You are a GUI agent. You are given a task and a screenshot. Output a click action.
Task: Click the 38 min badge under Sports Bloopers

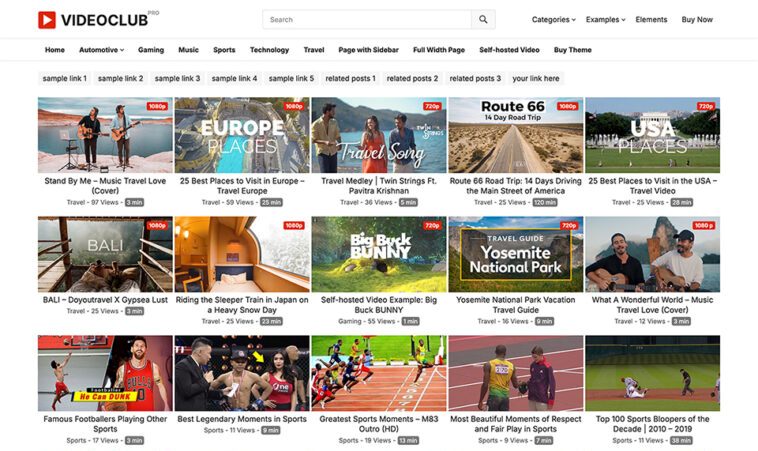[681, 440]
